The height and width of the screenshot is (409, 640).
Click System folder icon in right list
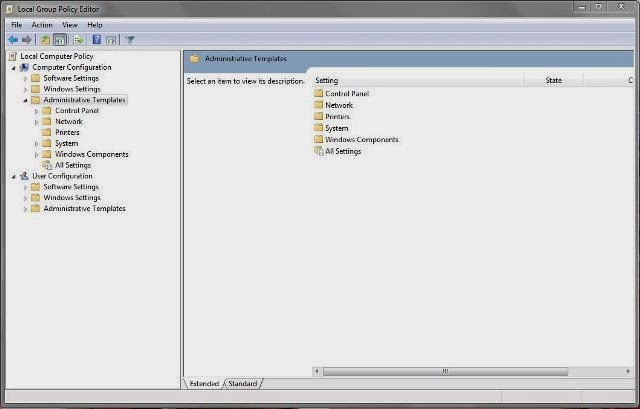[x=319, y=128]
